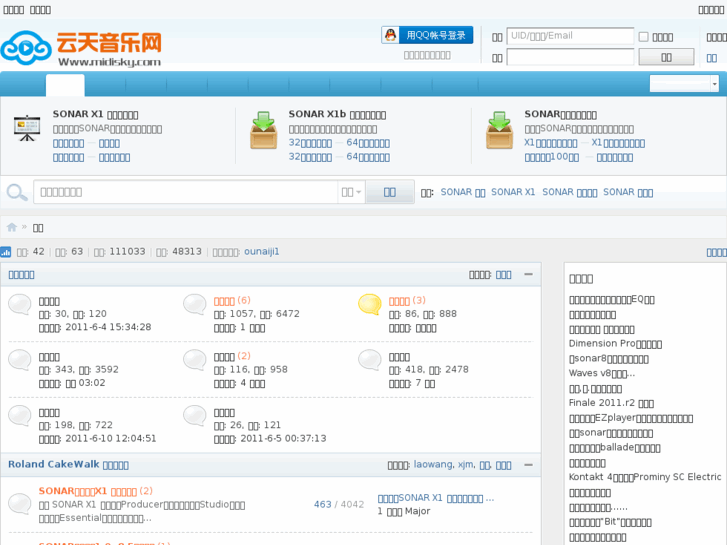The width and height of the screenshot is (727, 545).
Task: Open the sonar8 sidebar thread link
Action: pos(609,359)
